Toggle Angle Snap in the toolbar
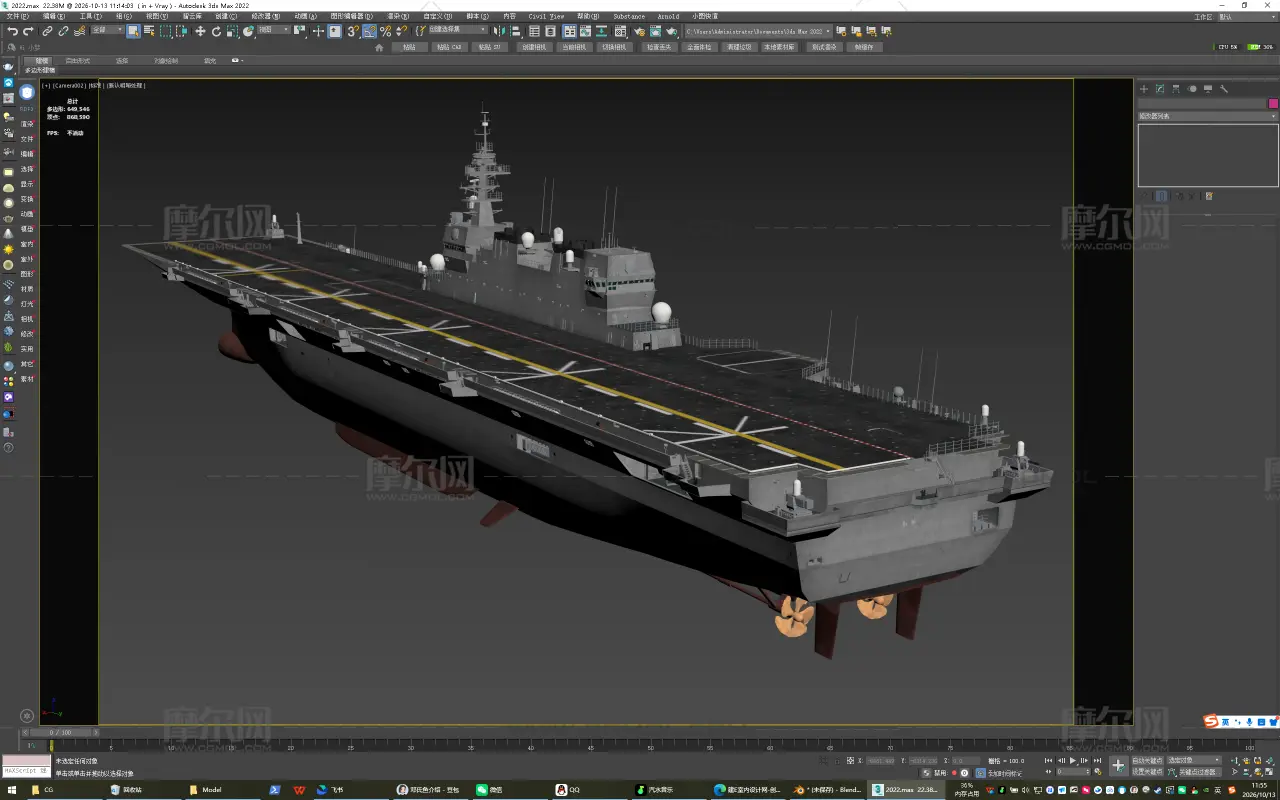 coord(369,31)
